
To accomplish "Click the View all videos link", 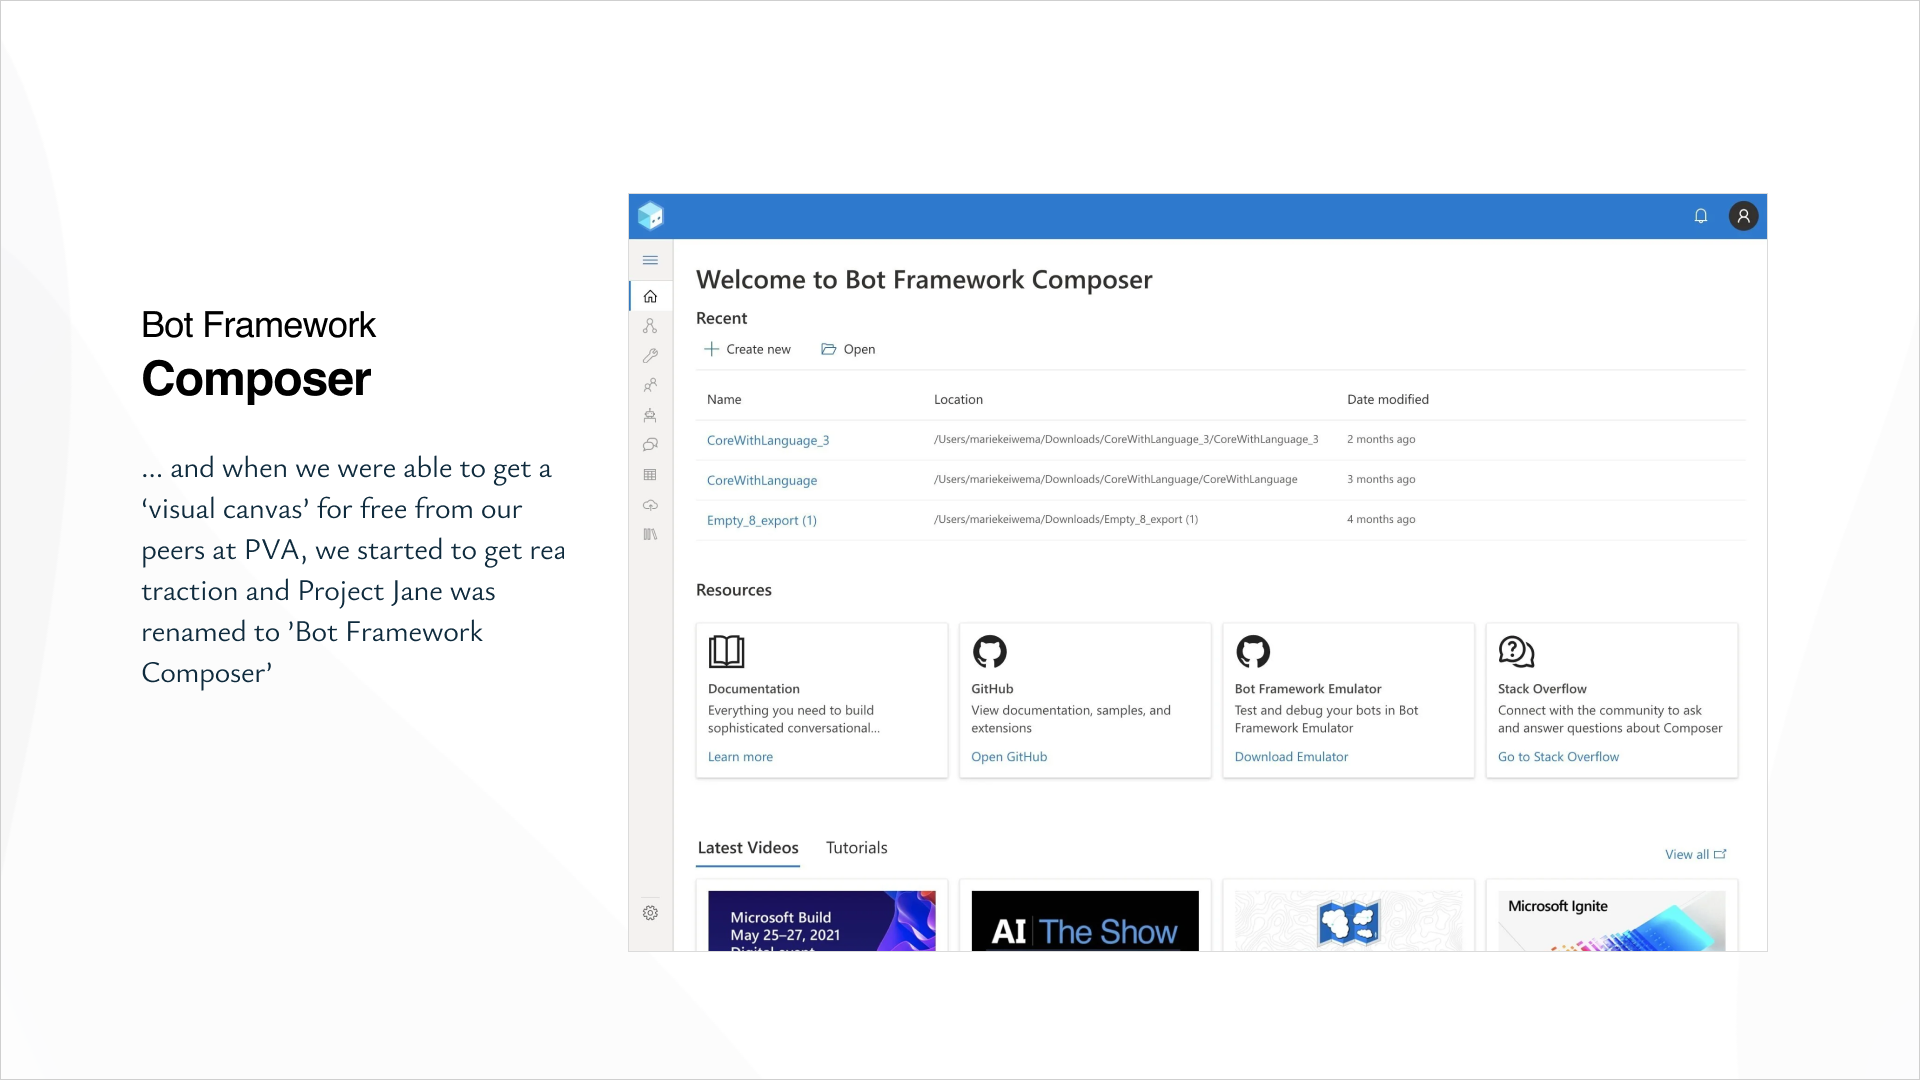I will 1695,854.
